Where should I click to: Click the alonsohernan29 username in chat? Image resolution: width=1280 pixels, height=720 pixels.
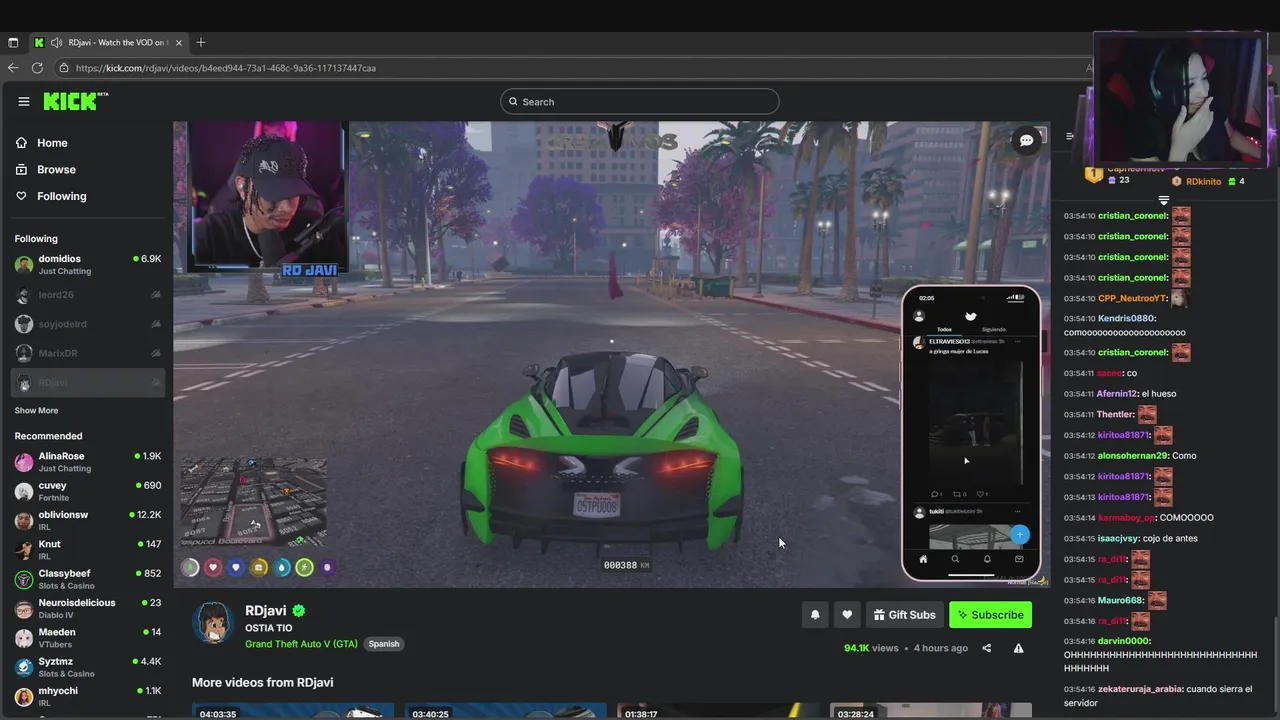click(1133, 456)
